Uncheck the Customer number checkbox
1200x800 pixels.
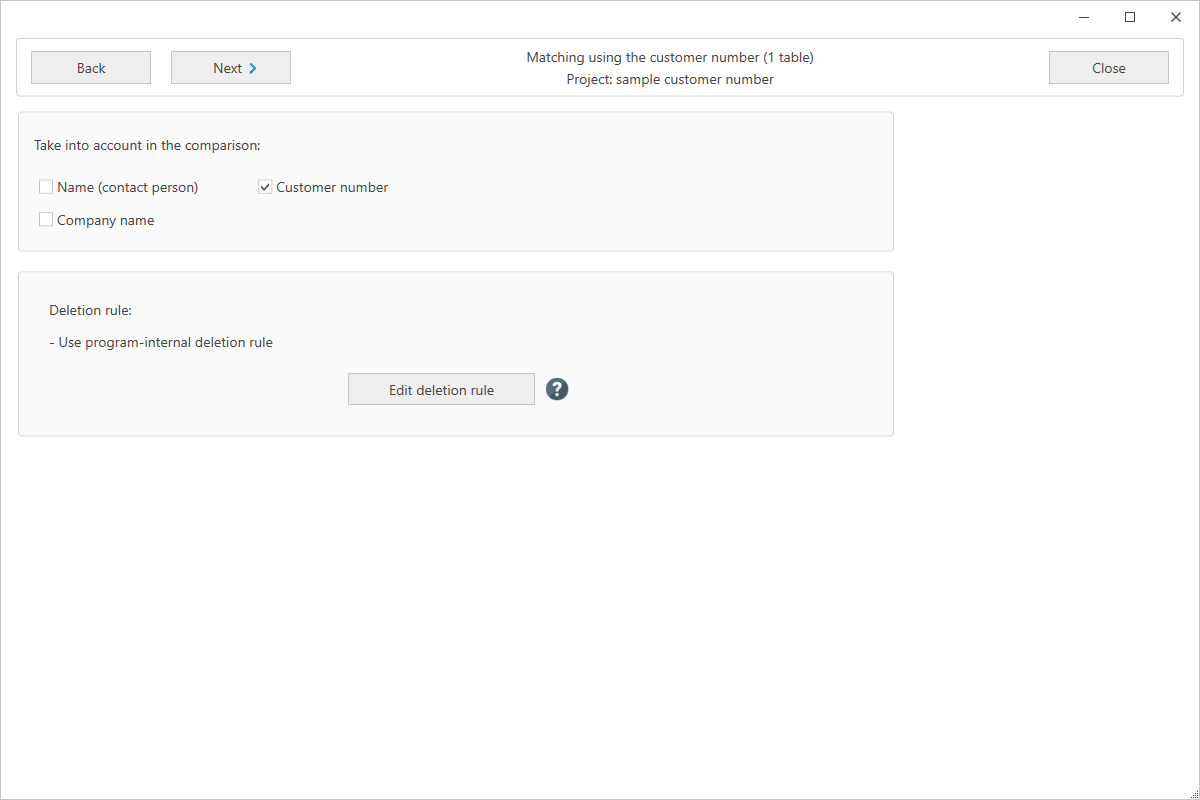[x=265, y=187]
